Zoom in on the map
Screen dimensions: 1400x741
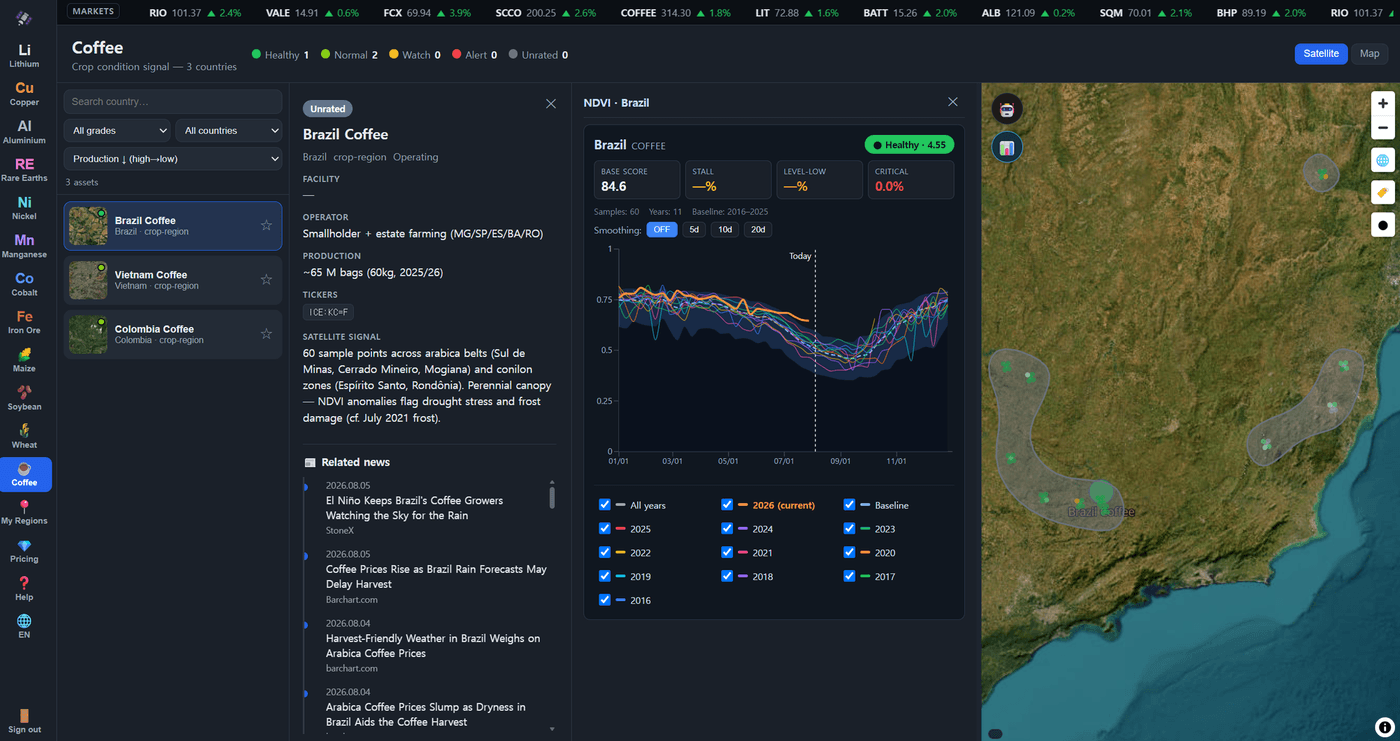pos(1383,103)
